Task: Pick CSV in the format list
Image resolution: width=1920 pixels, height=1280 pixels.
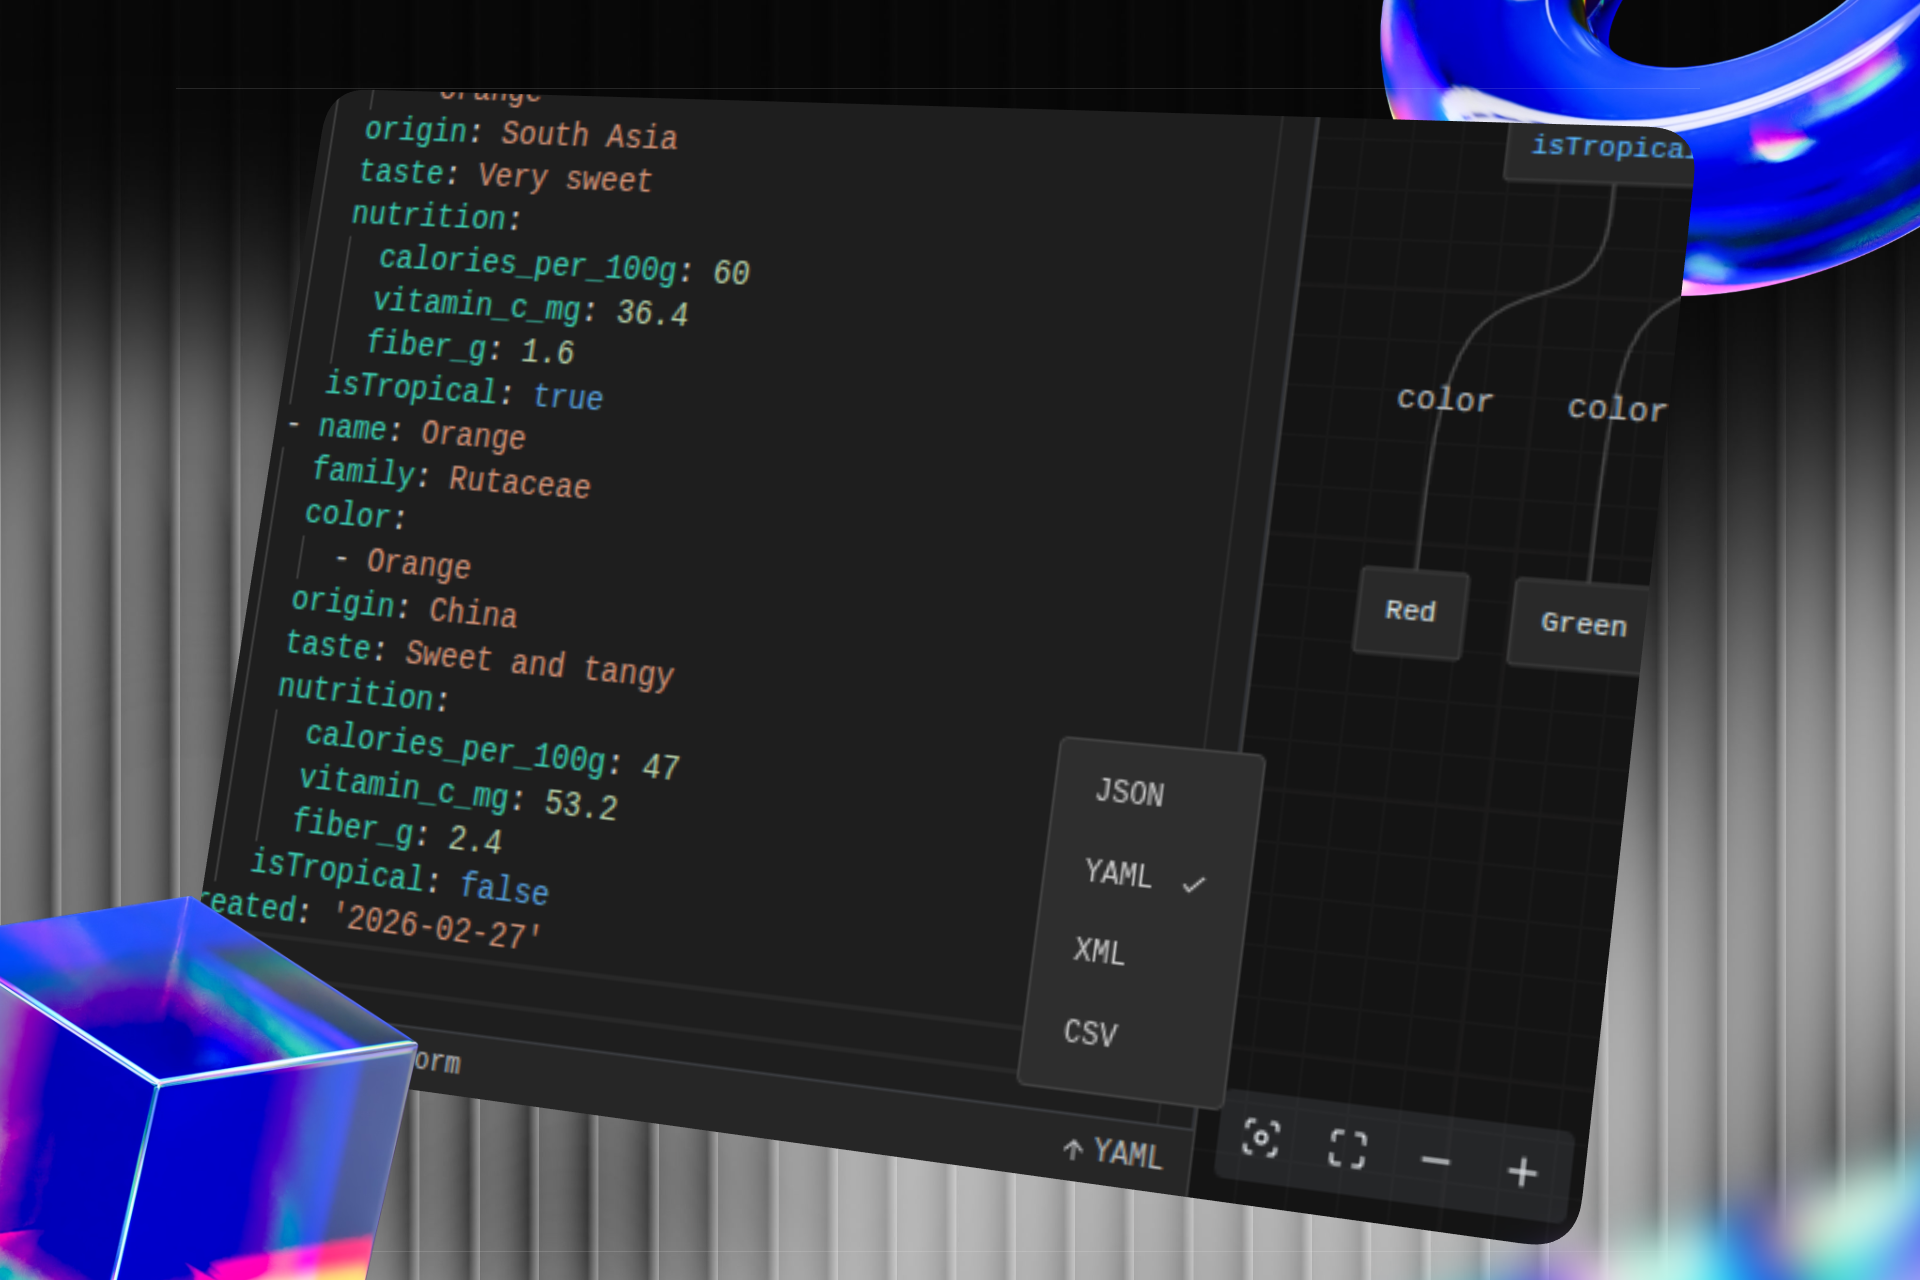Action: (1090, 1032)
